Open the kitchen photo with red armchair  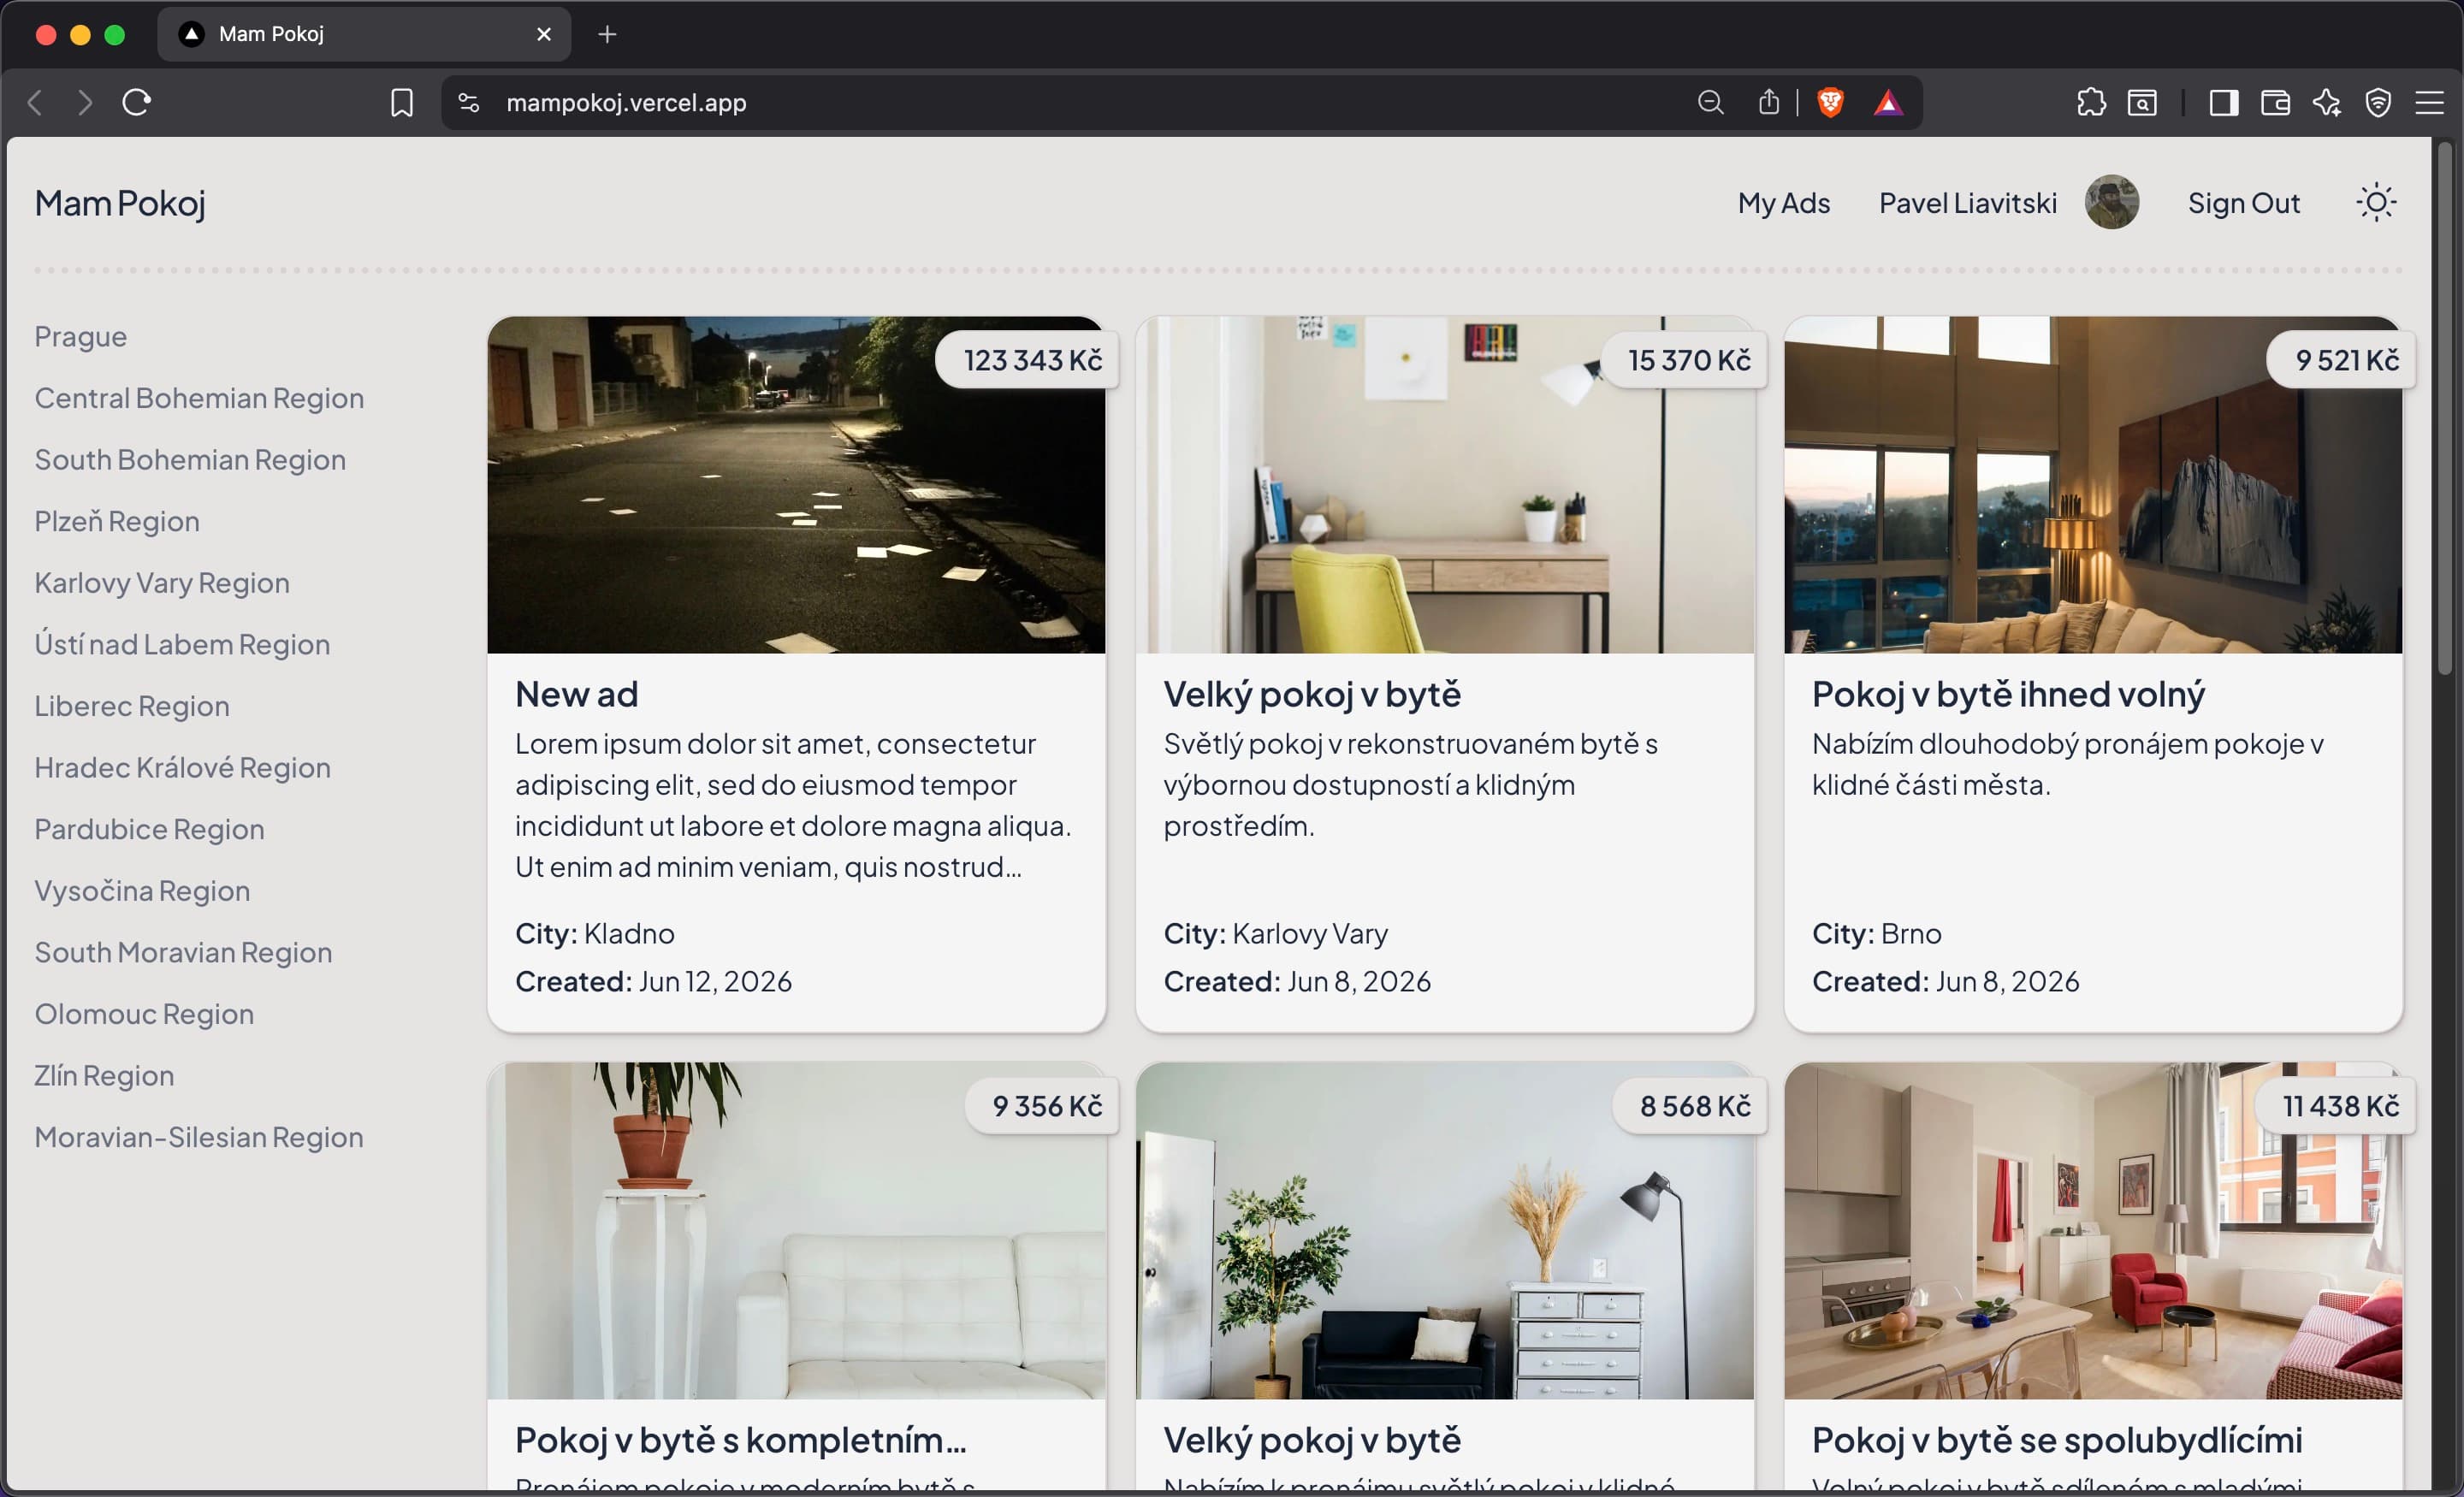2093,1230
